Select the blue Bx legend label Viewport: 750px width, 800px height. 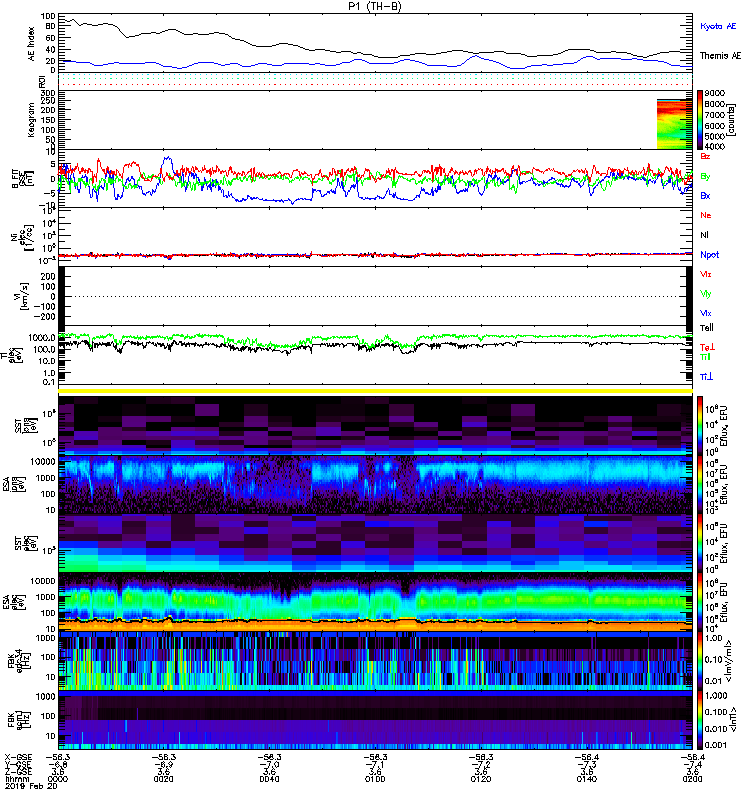click(x=705, y=196)
